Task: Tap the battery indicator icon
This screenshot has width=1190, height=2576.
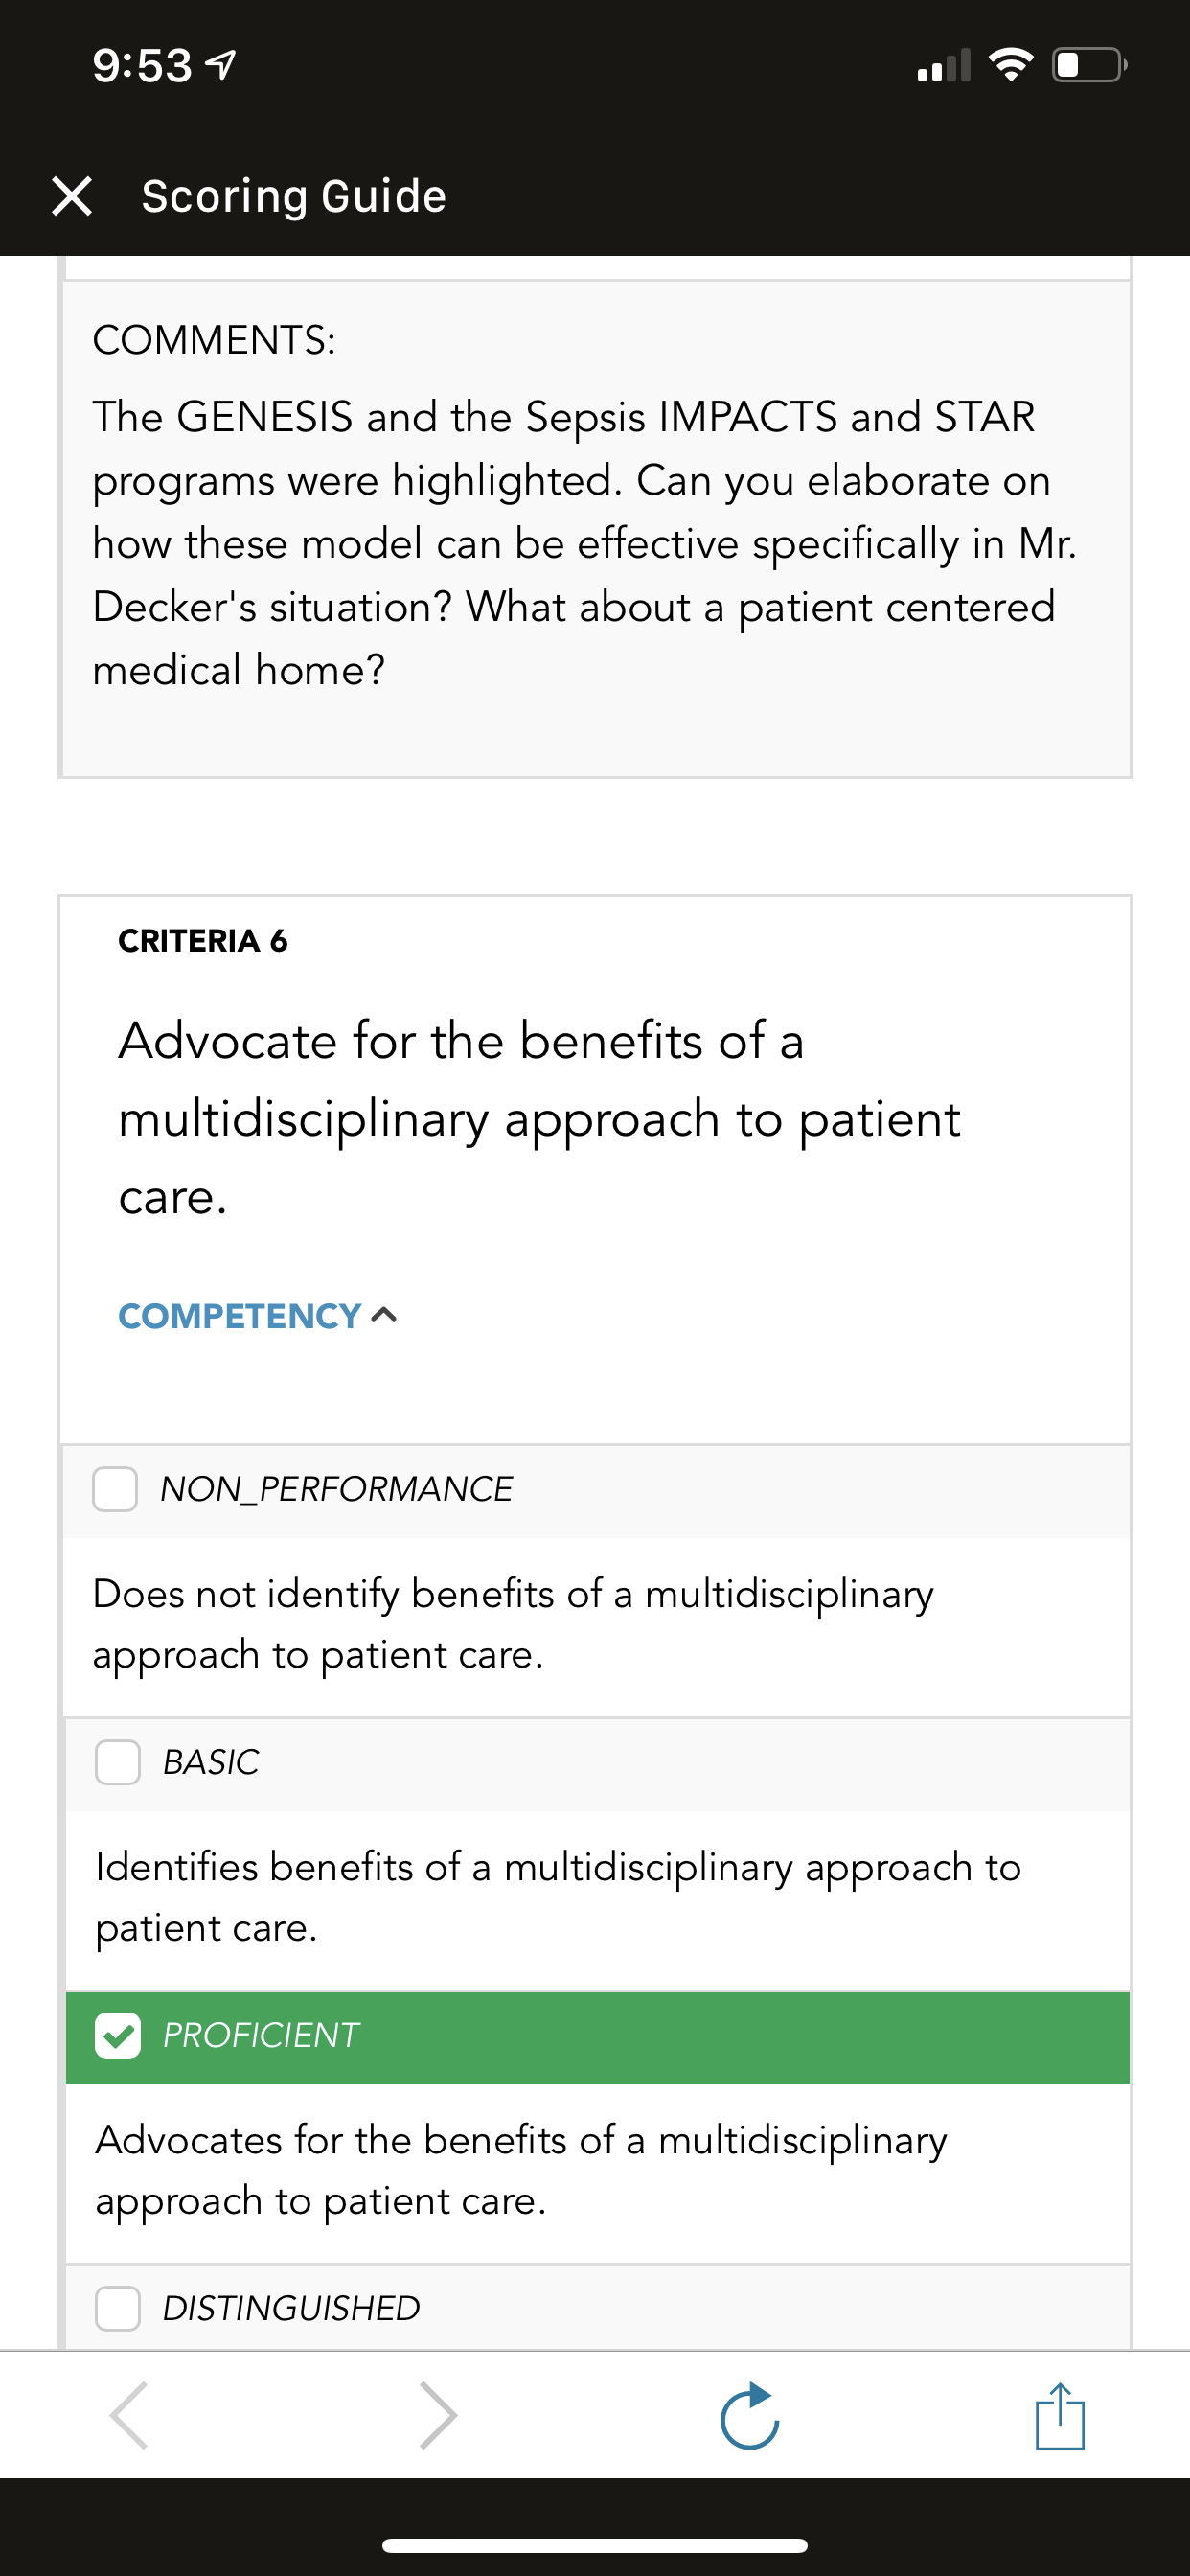Action: coord(1090,65)
